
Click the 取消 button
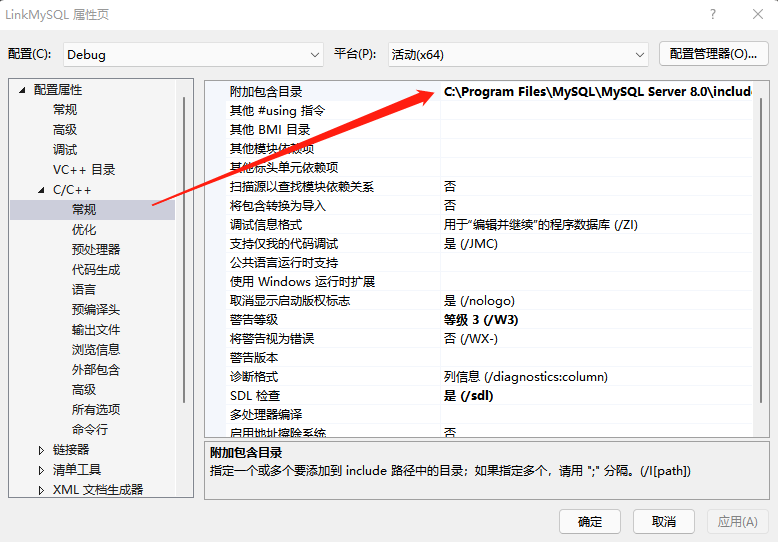663,521
